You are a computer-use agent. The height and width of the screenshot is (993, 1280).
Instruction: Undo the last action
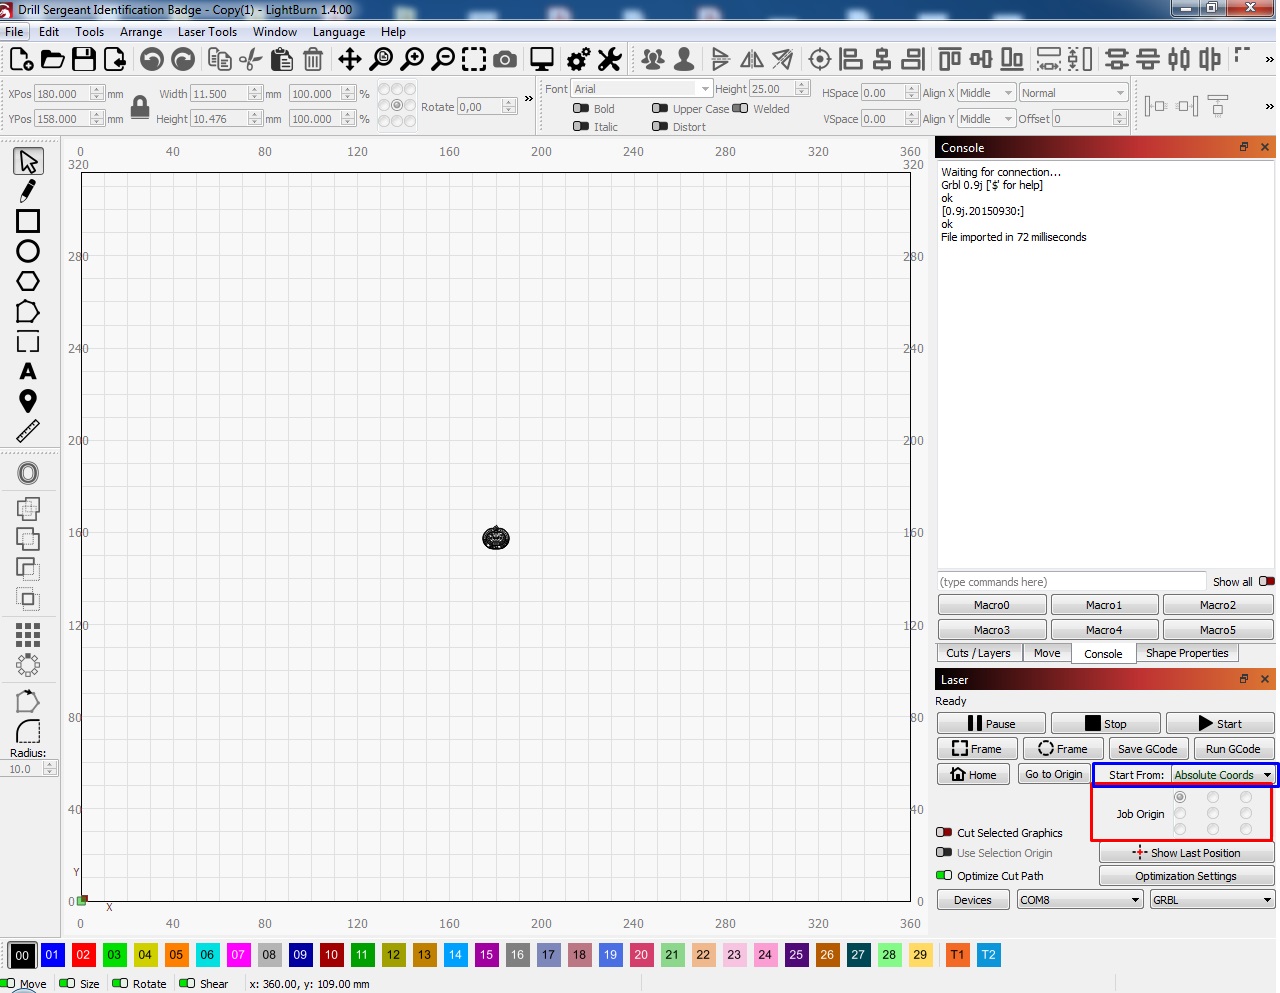(x=152, y=59)
